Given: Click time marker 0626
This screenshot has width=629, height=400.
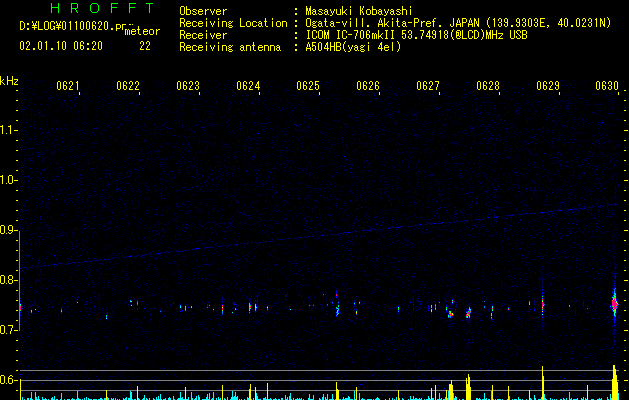Looking at the screenshot, I should point(367,86).
